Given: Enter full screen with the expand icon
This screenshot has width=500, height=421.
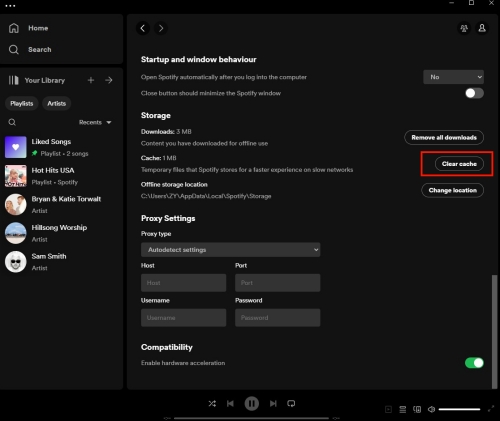Looking at the screenshot, I should [x=491, y=409].
